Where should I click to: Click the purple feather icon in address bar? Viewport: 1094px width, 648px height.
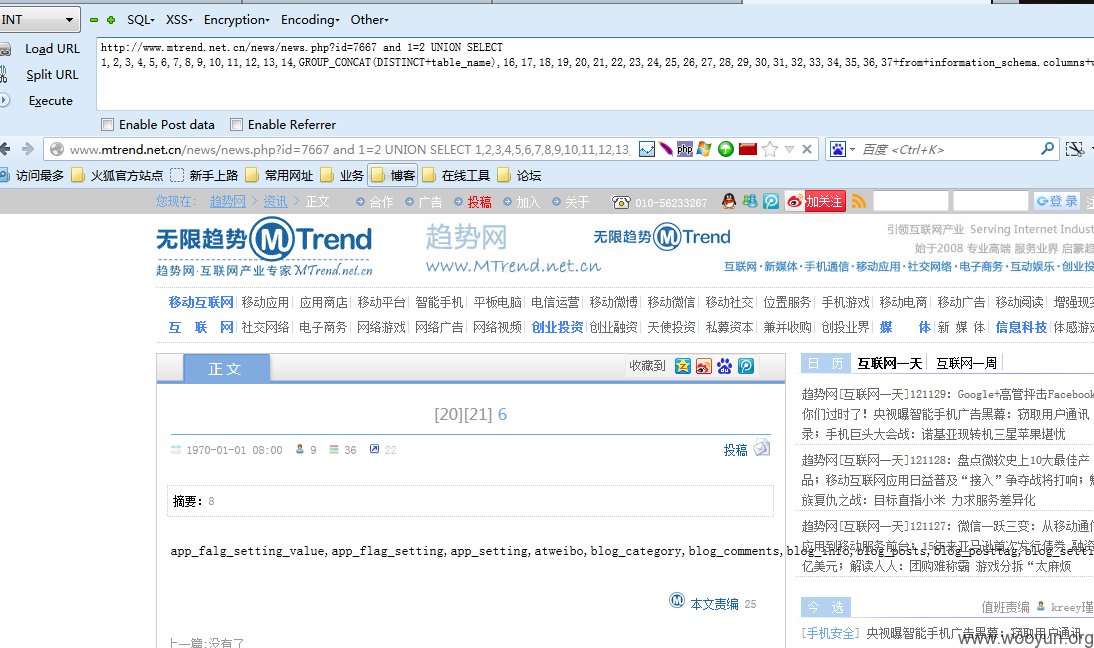click(666, 149)
